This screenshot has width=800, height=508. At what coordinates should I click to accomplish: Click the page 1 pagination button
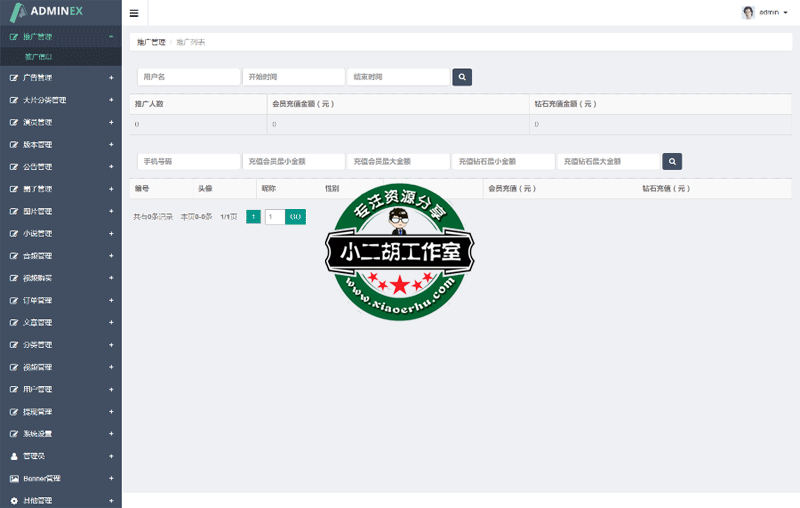tap(253, 216)
